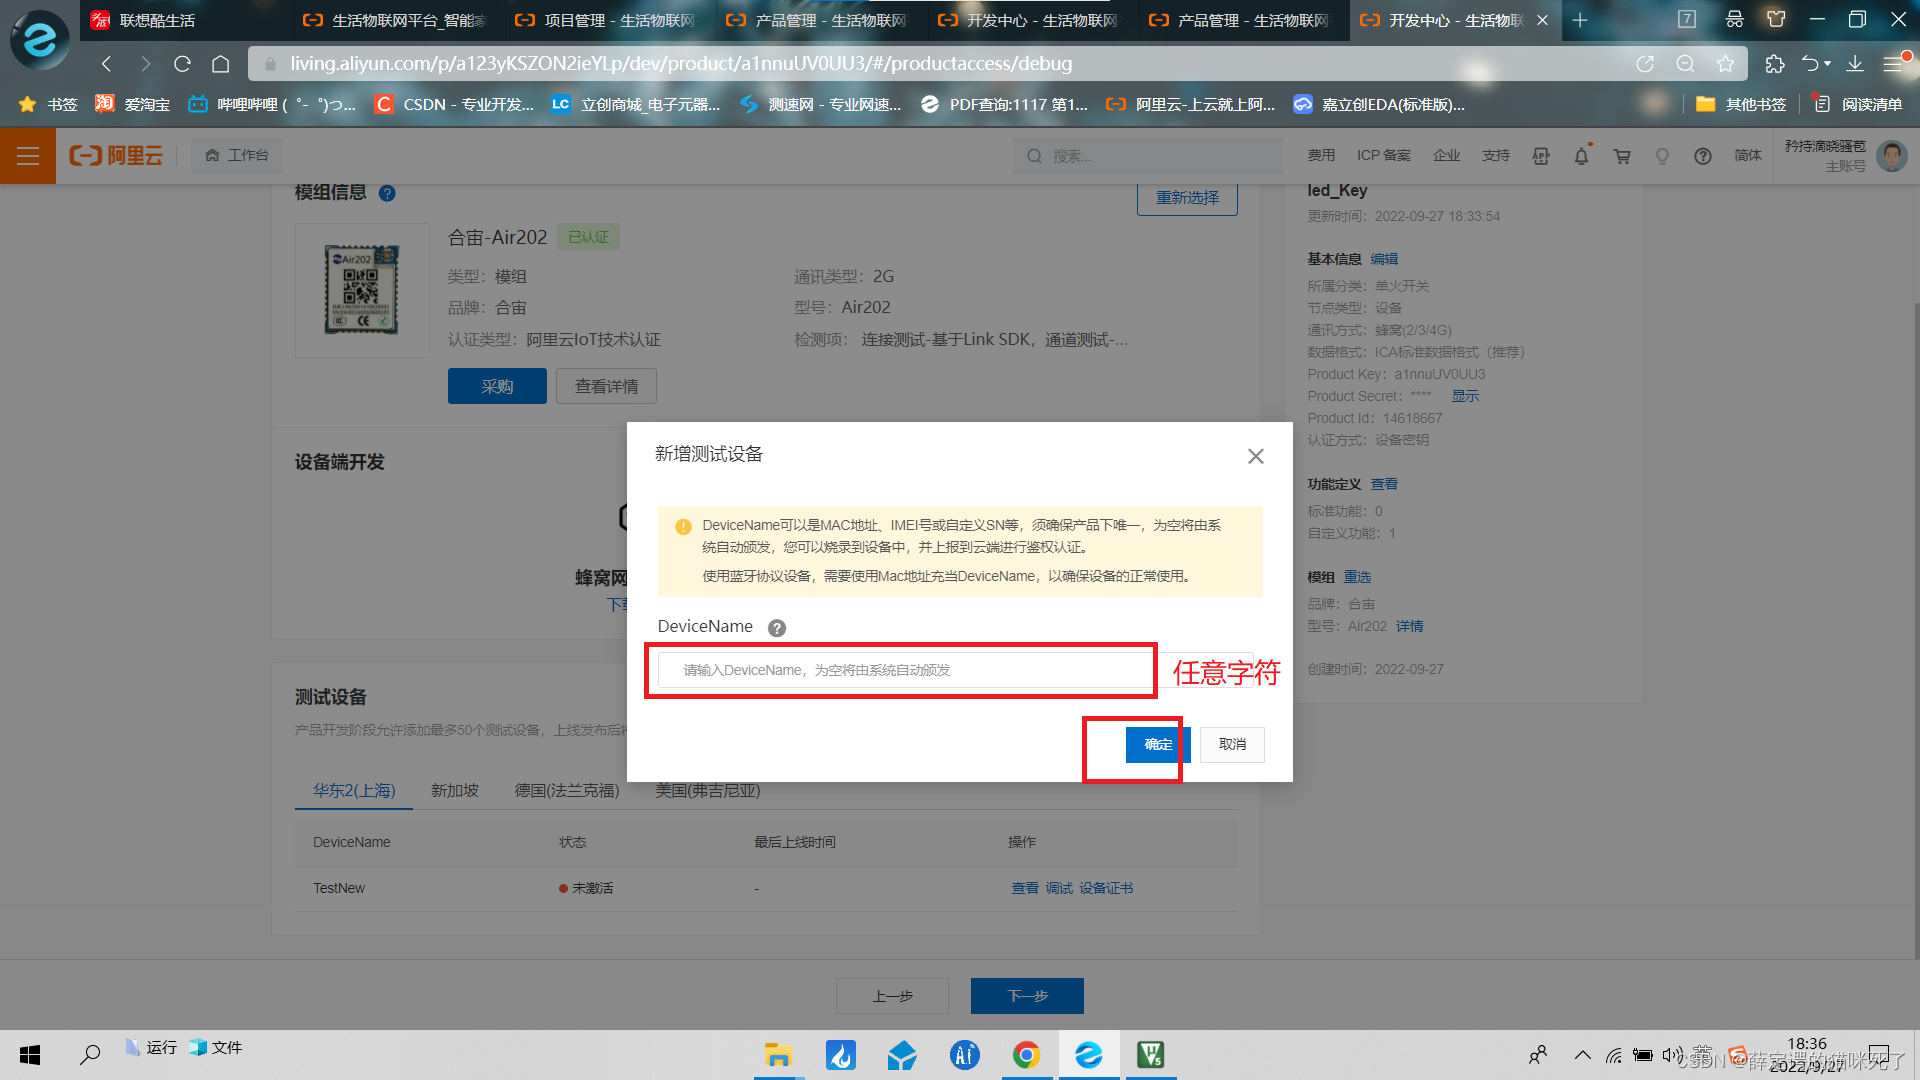Click the help circle icon in header
The width and height of the screenshot is (1920, 1080).
pyautogui.click(x=1702, y=156)
